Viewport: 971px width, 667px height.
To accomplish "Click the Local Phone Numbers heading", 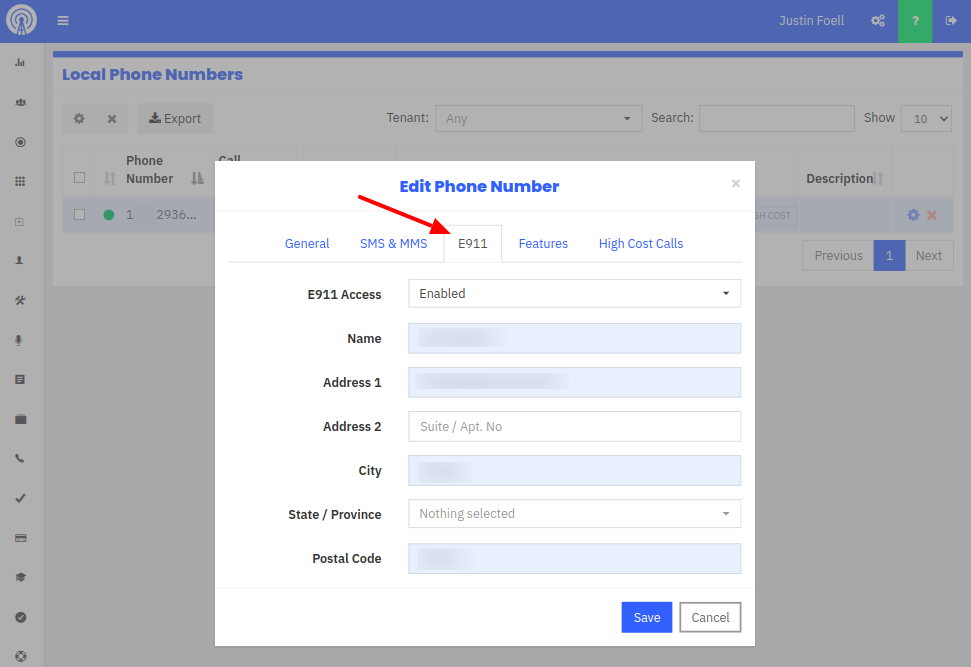I will [152, 74].
